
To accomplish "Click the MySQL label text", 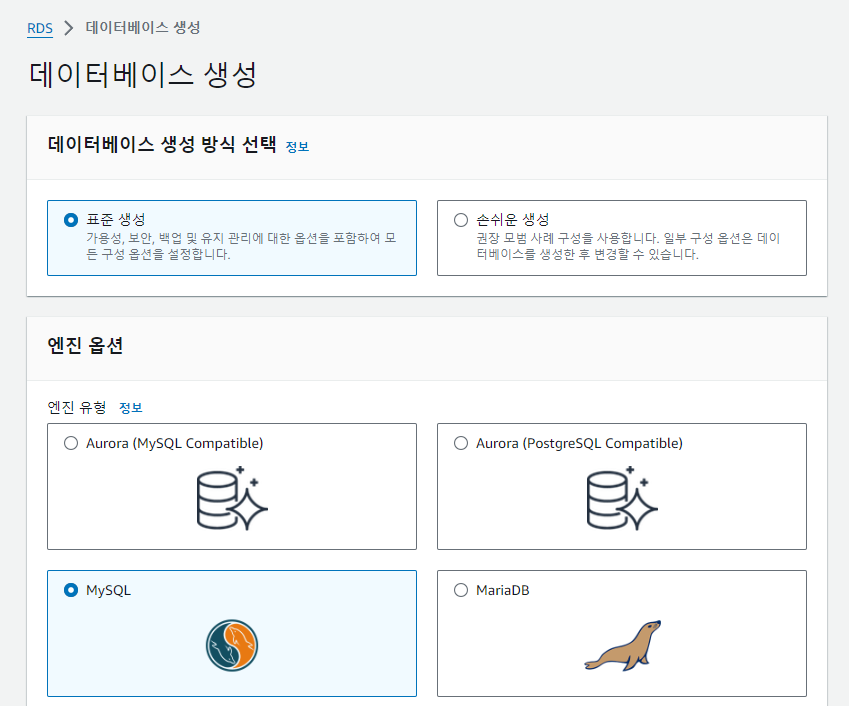I will pyautogui.click(x=108, y=590).
